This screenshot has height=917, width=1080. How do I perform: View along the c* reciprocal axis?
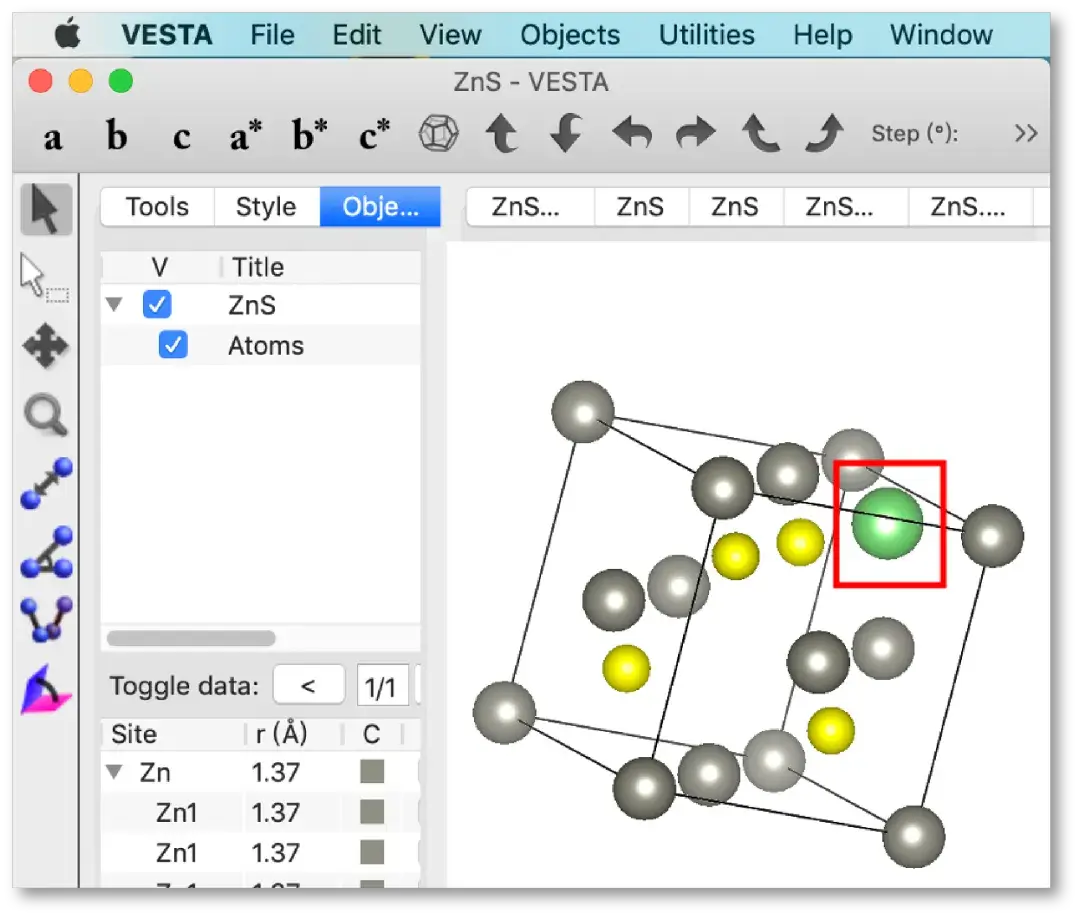tap(375, 134)
